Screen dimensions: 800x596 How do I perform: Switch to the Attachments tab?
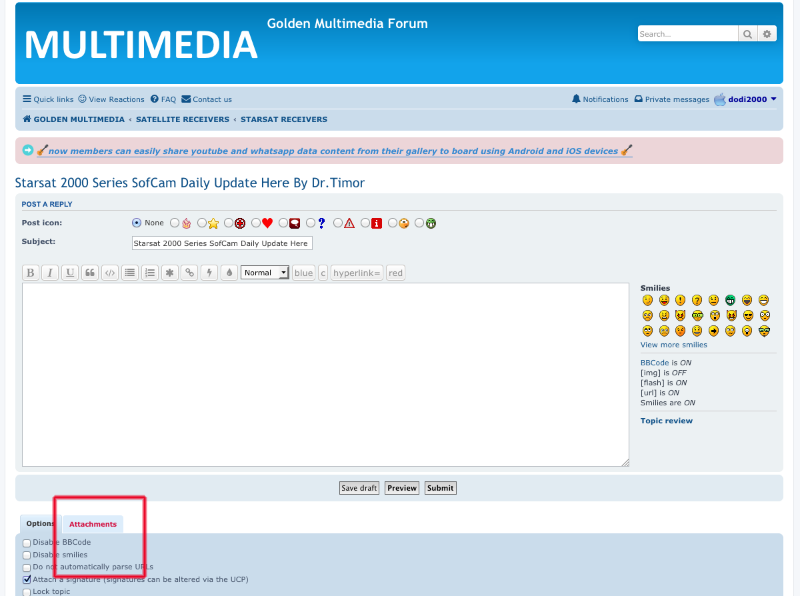pyautogui.click(x=93, y=524)
